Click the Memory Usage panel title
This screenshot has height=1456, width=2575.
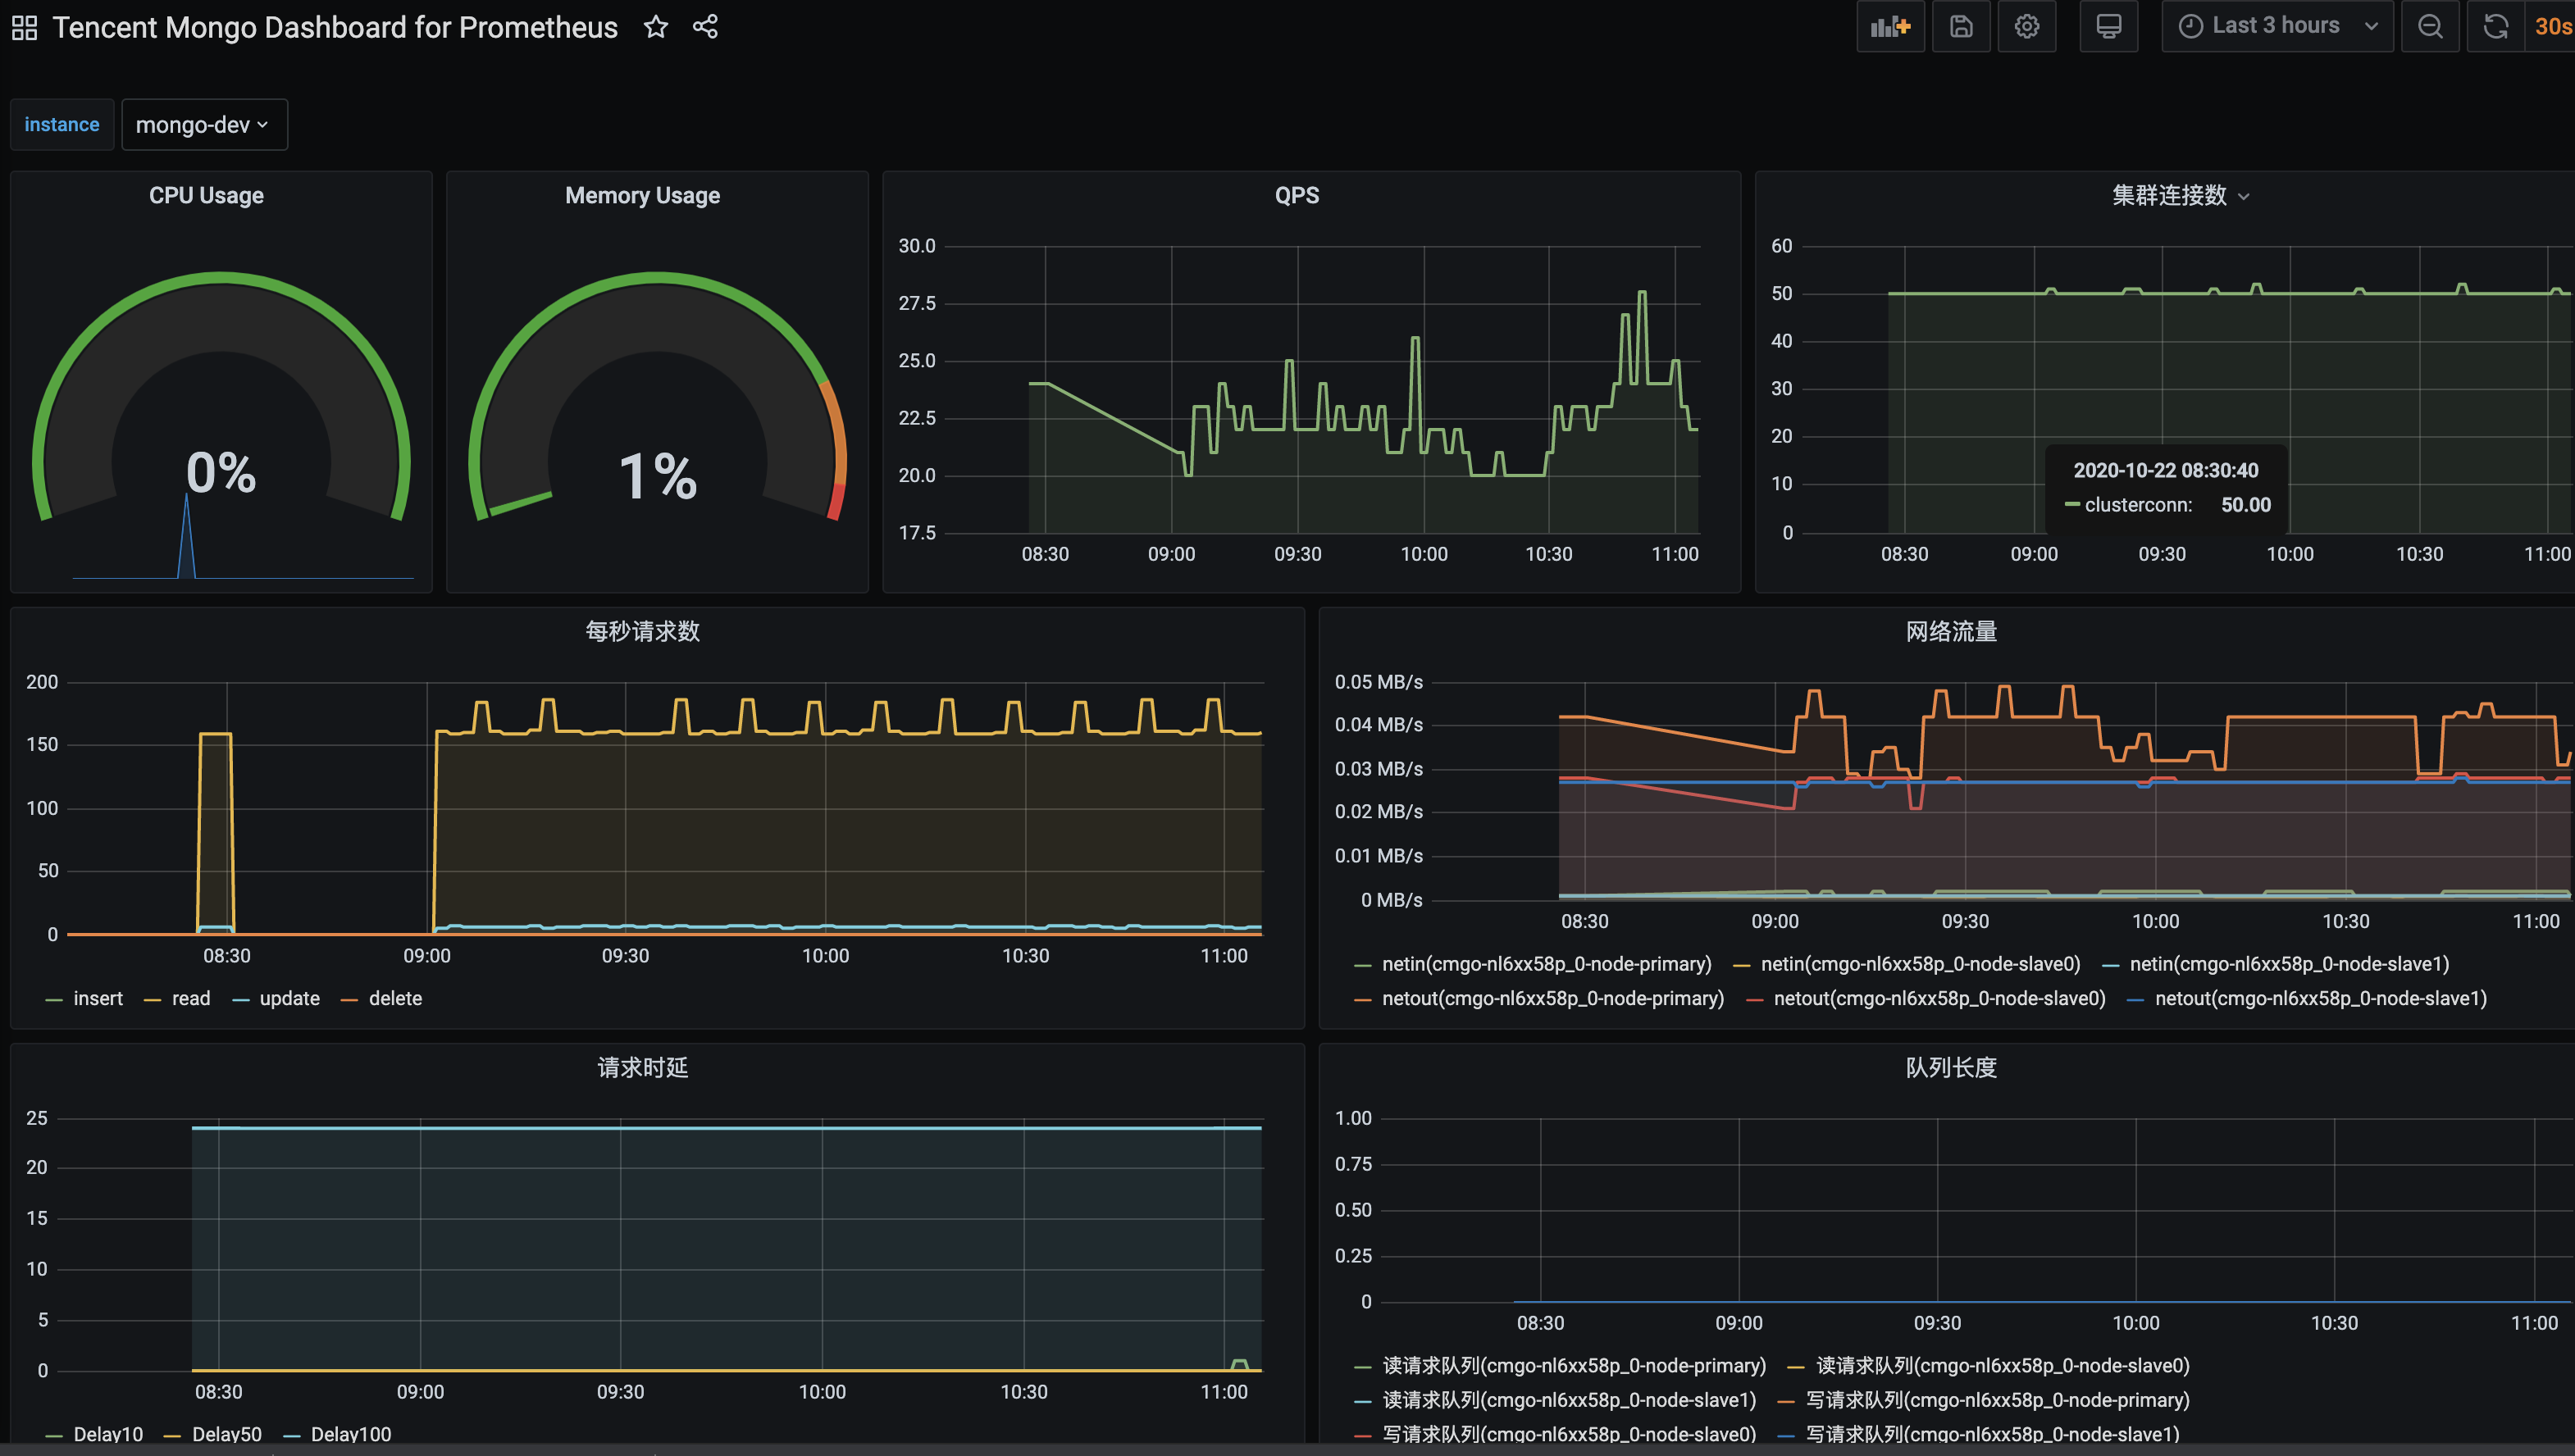[x=642, y=195]
